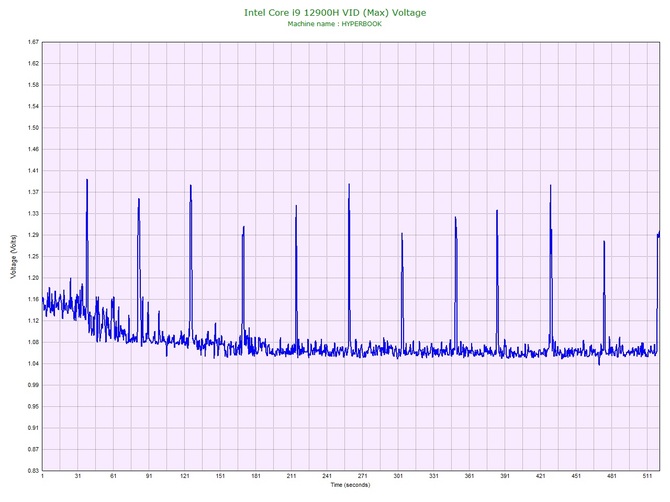The image size is (670, 502).
Task: Click the 1.58 voltage axis value
Action: [x=33, y=85]
